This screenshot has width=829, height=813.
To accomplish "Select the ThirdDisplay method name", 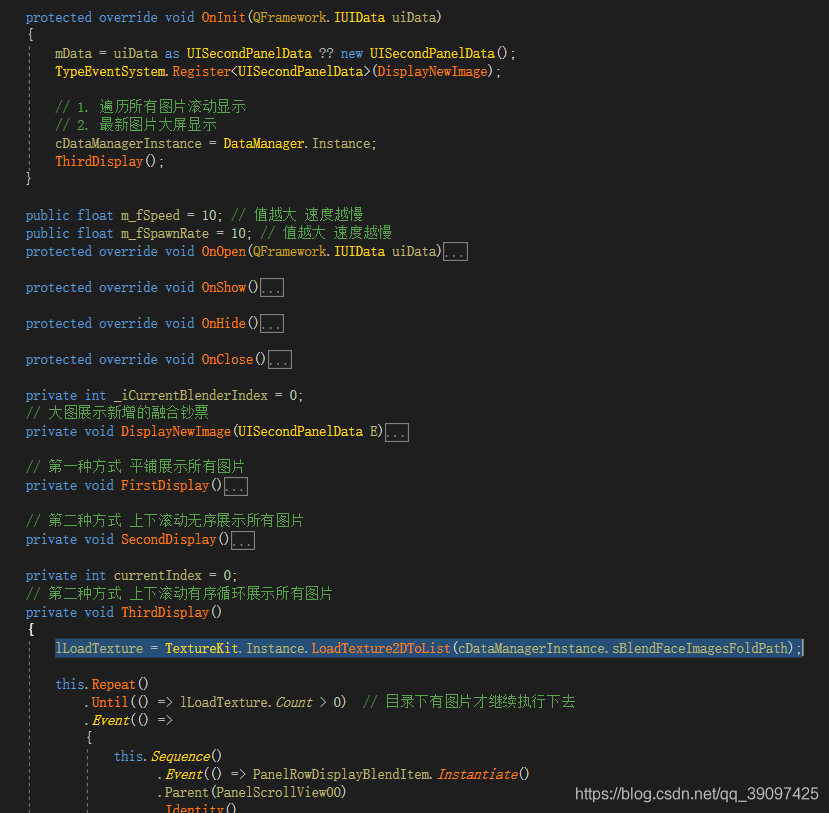I will pos(165,611).
